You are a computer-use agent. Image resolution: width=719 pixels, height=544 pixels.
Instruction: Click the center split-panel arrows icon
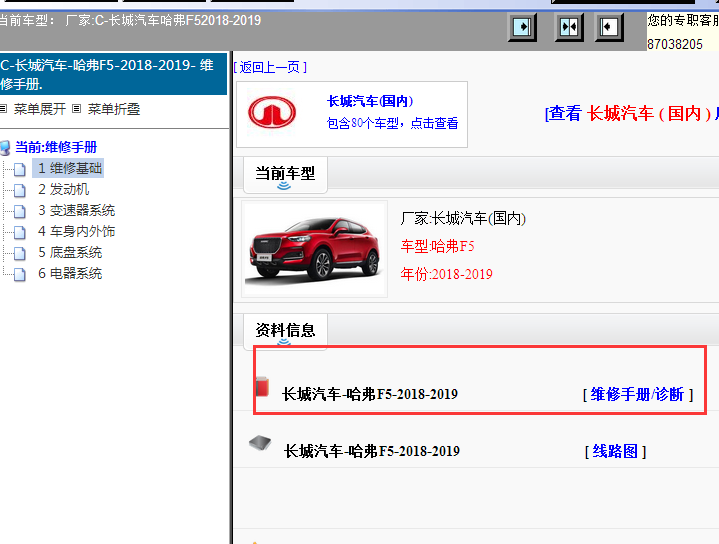coord(569,27)
